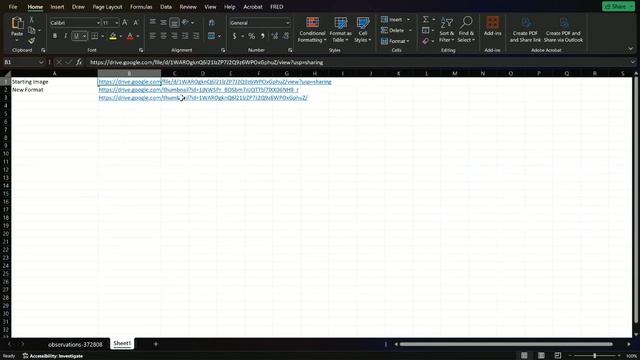The height and width of the screenshot is (360, 640).
Task: Open the File menu
Action: click(x=13, y=7)
